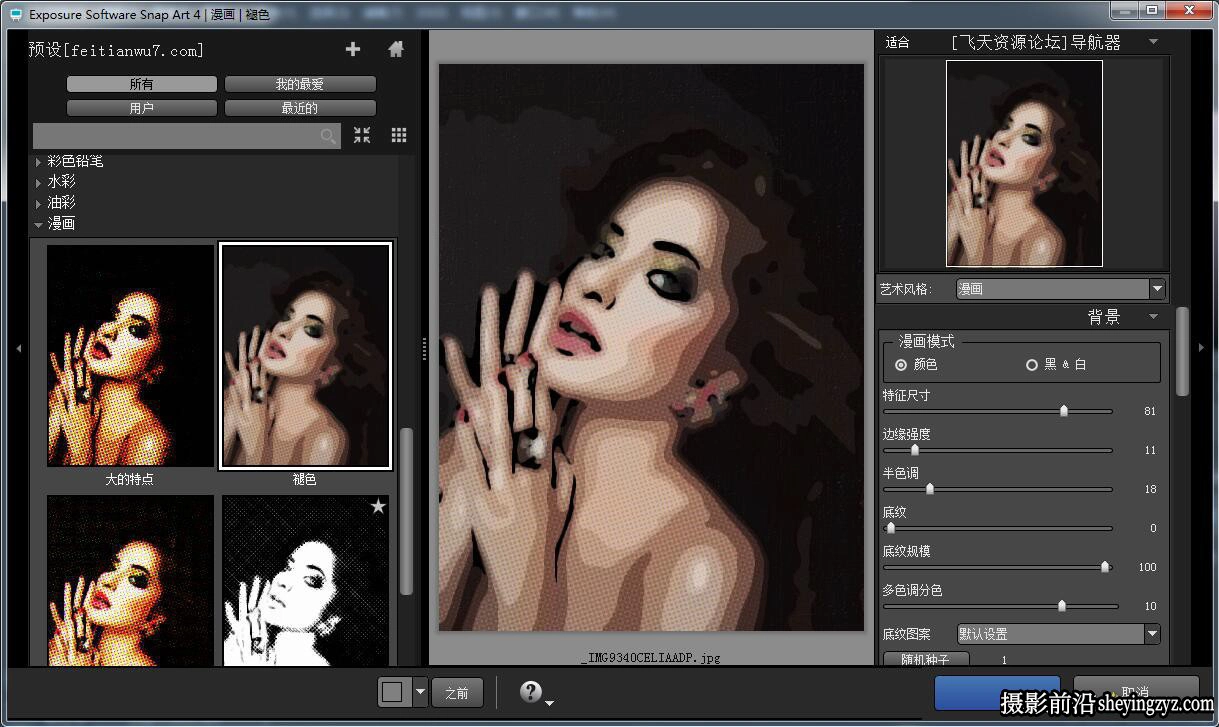Viewport: 1219px width, 727px height.
Task: Show the 用户 presets tab
Action: point(142,108)
